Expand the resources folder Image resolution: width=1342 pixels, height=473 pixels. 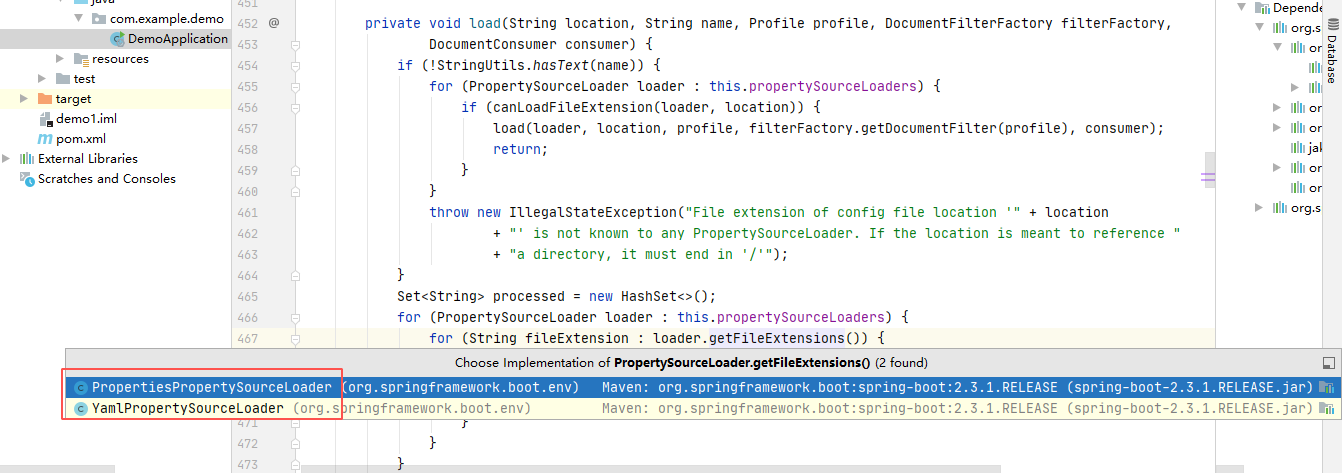click(x=60, y=59)
